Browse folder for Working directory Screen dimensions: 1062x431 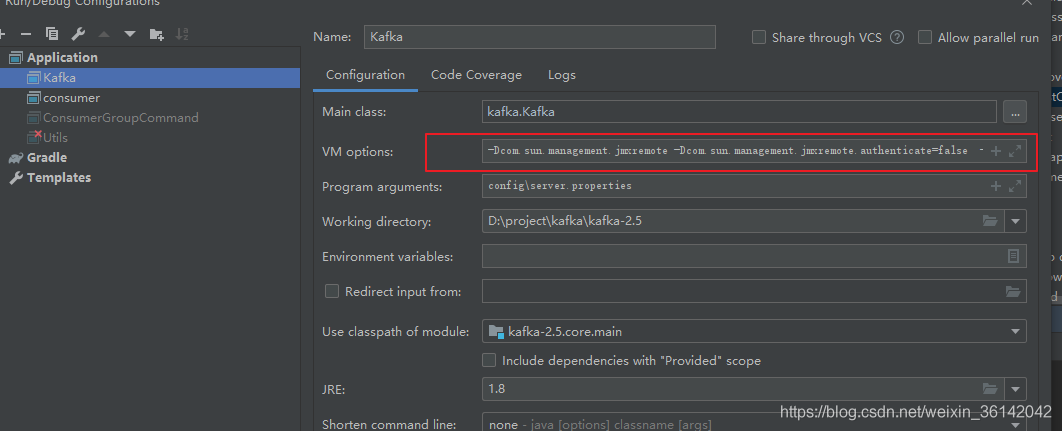tap(990, 221)
